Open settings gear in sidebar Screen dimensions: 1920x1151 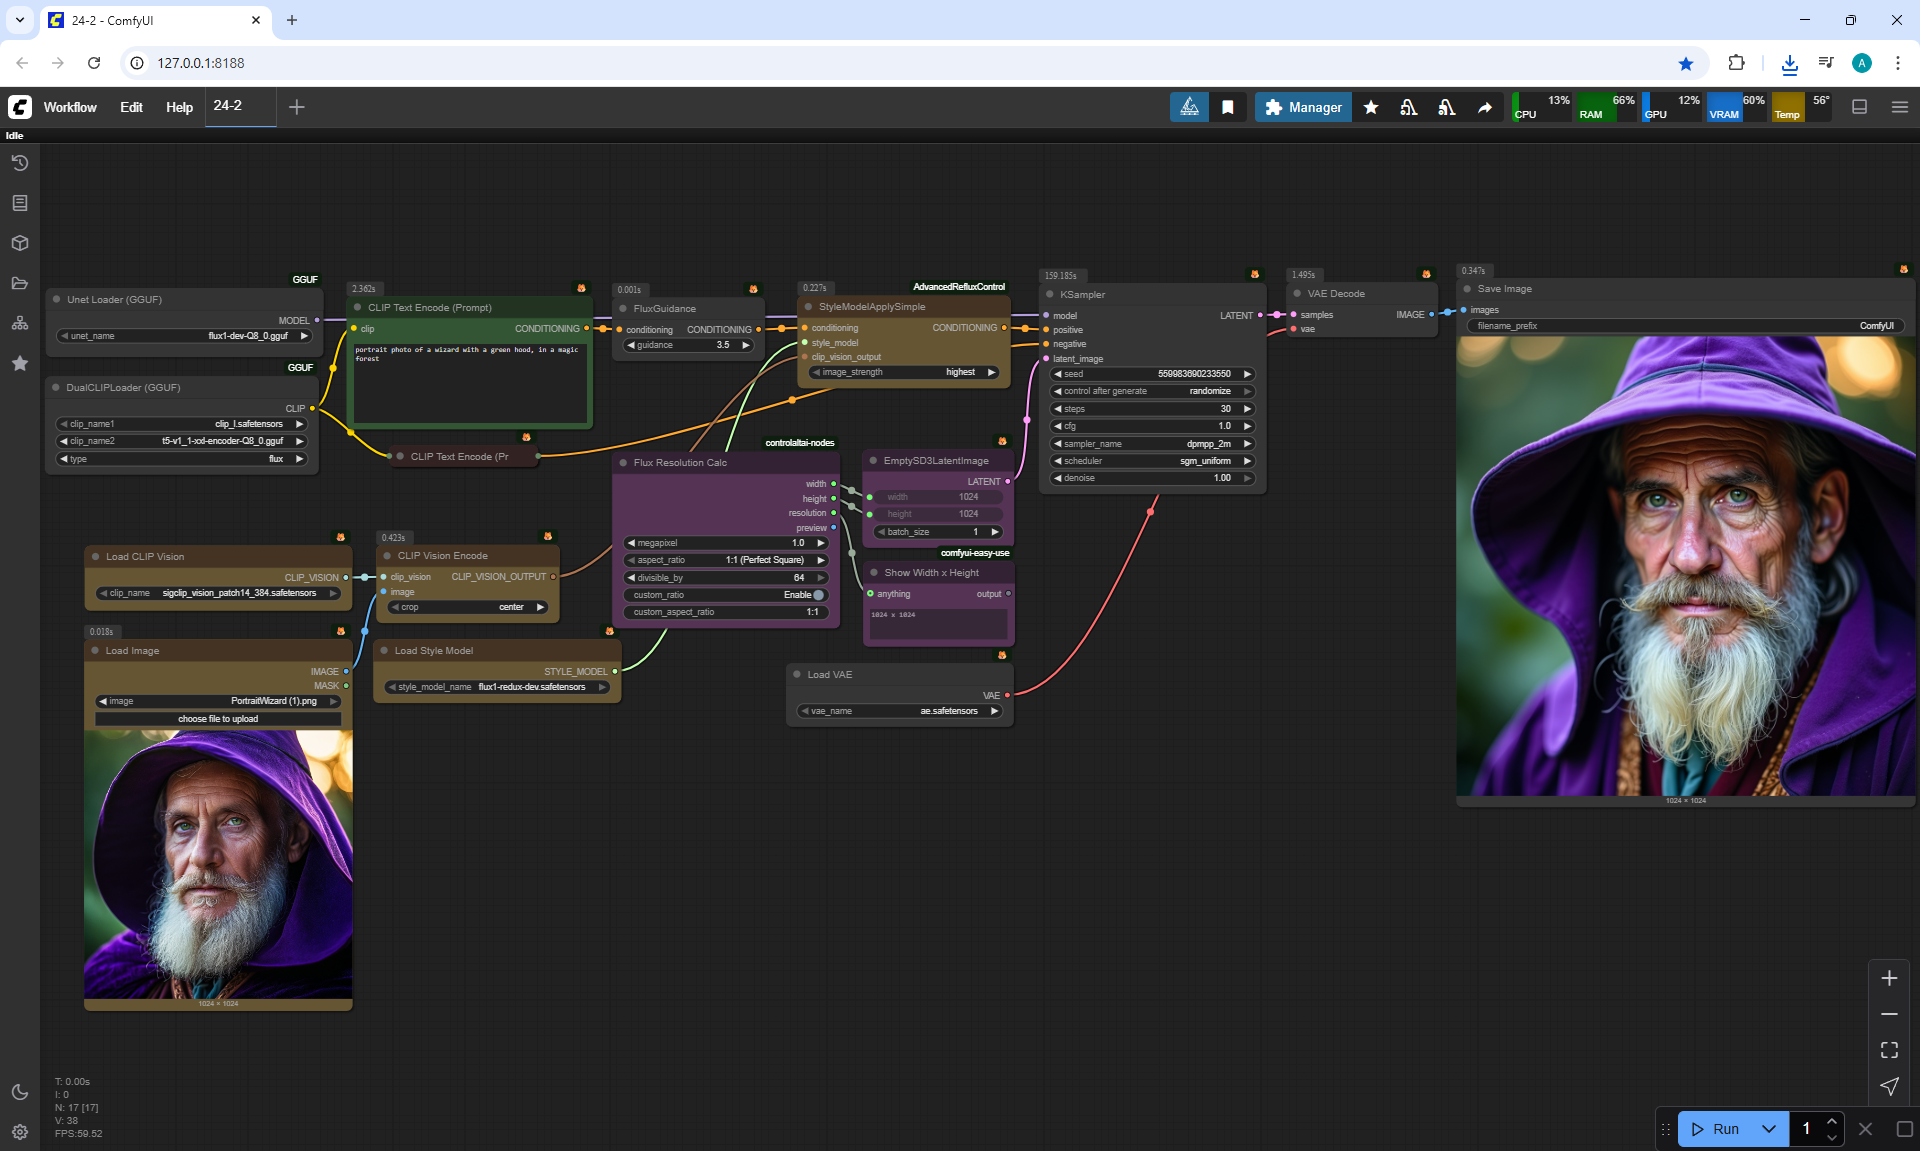(x=20, y=1132)
